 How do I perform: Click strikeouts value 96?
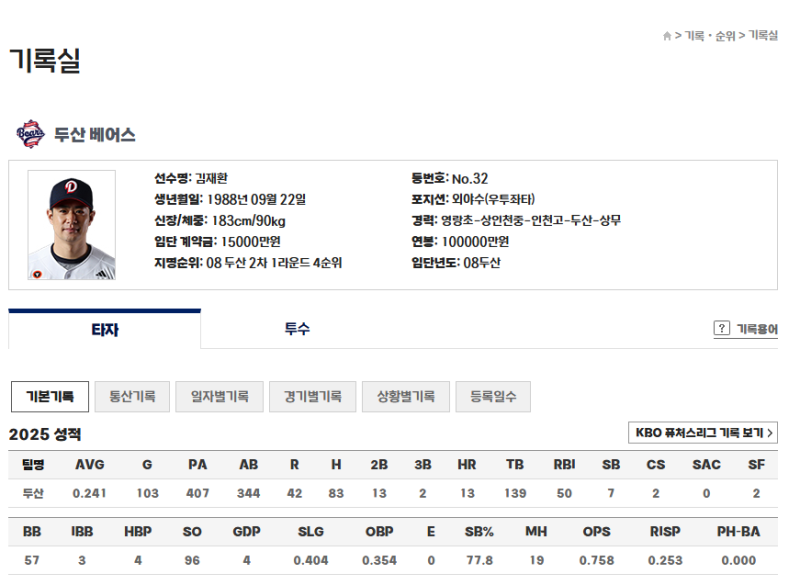pos(192,560)
